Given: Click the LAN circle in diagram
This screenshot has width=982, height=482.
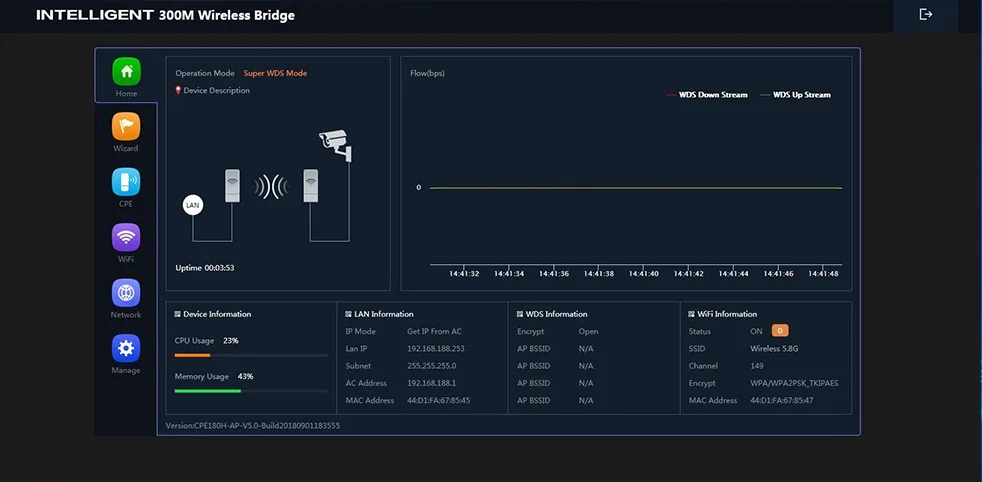Looking at the screenshot, I should (x=193, y=205).
